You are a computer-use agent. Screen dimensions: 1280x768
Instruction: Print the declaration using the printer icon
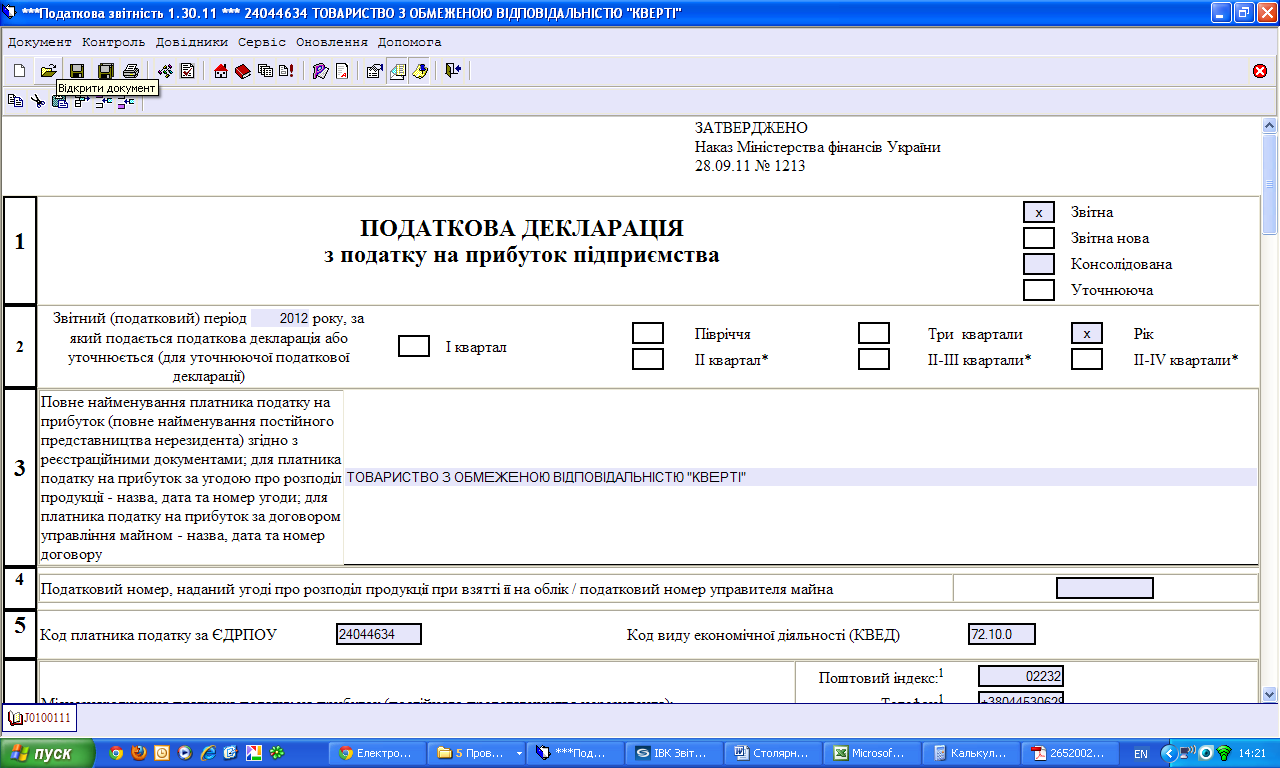[131, 71]
